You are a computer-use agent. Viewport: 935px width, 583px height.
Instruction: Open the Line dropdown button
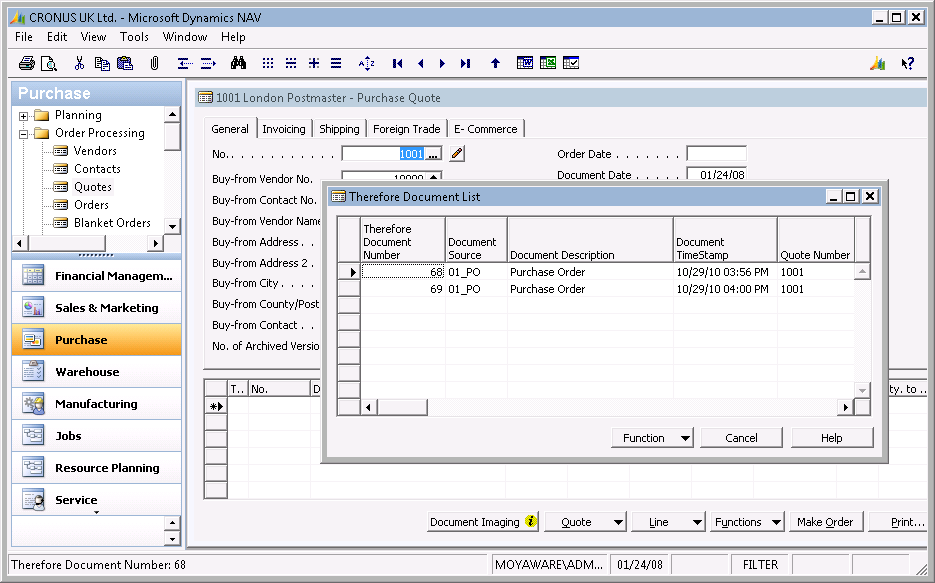pos(668,522)
